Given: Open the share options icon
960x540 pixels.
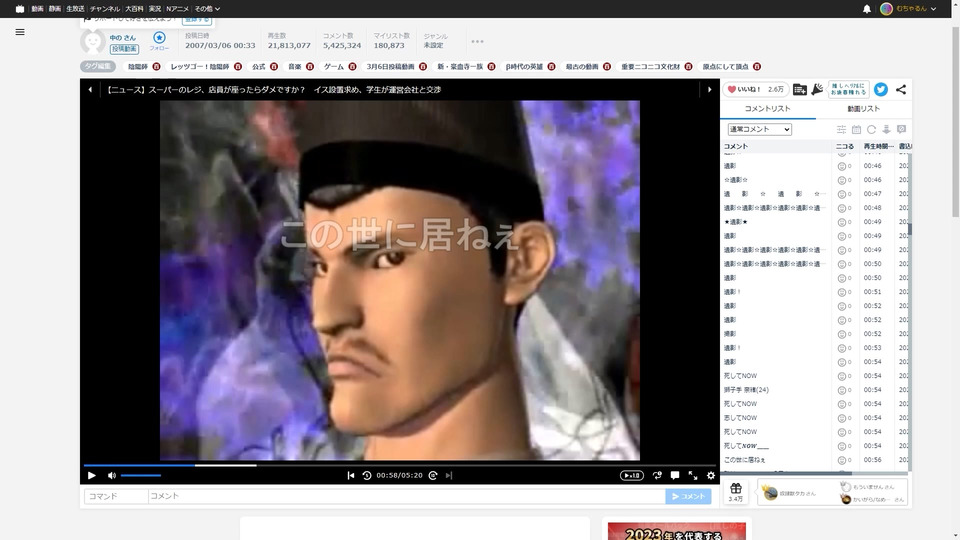Looking at the screenshot, I should pos(901,89).
